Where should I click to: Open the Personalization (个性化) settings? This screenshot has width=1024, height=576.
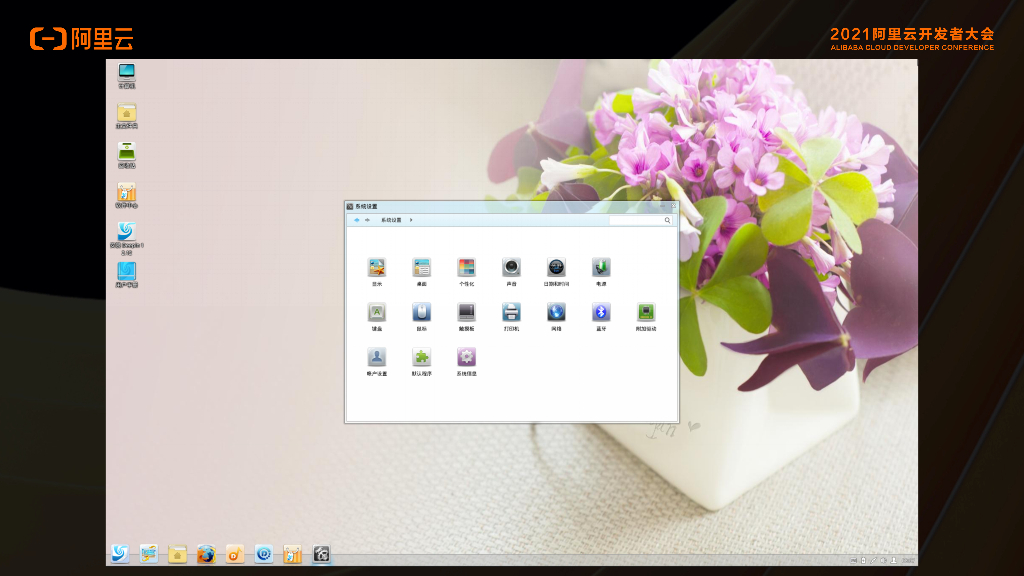point(466,268)
